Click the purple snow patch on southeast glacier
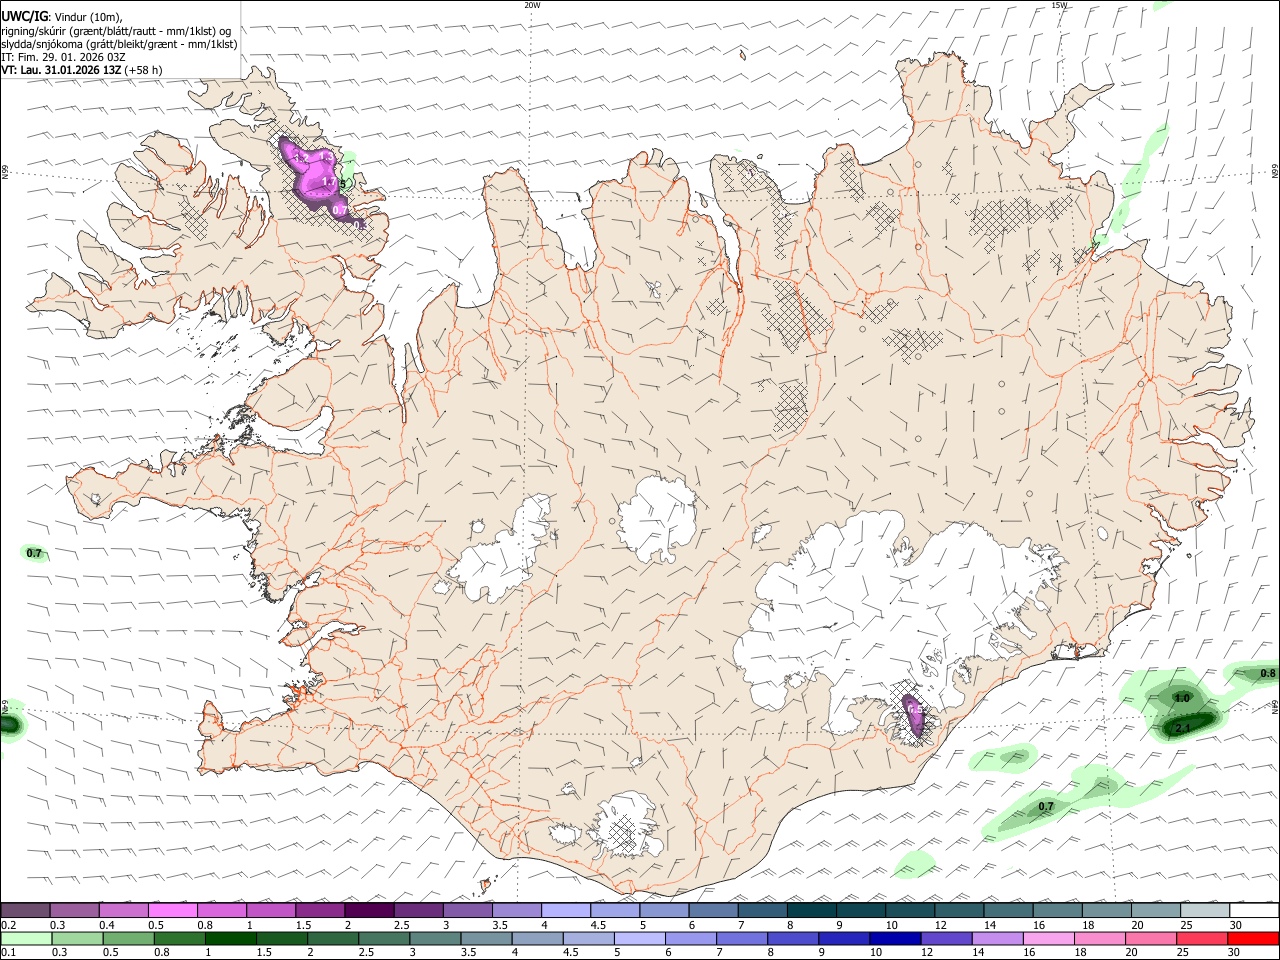The height and width of the screenshot is (960, 1280). pyautogui.click(x=914, y=716)
